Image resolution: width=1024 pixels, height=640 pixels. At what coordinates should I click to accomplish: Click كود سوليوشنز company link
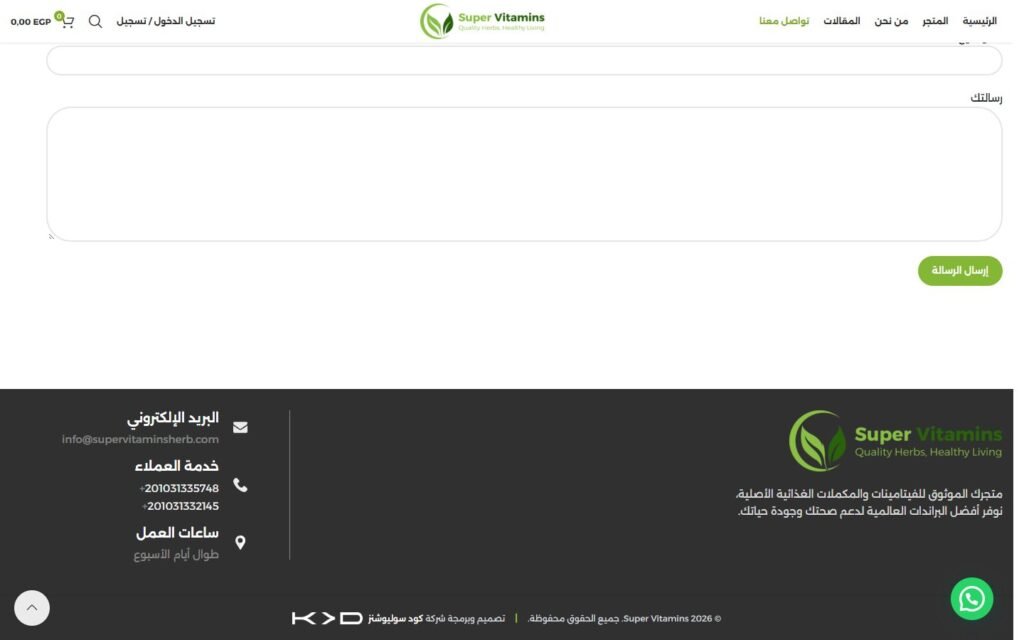pos(396,618)
